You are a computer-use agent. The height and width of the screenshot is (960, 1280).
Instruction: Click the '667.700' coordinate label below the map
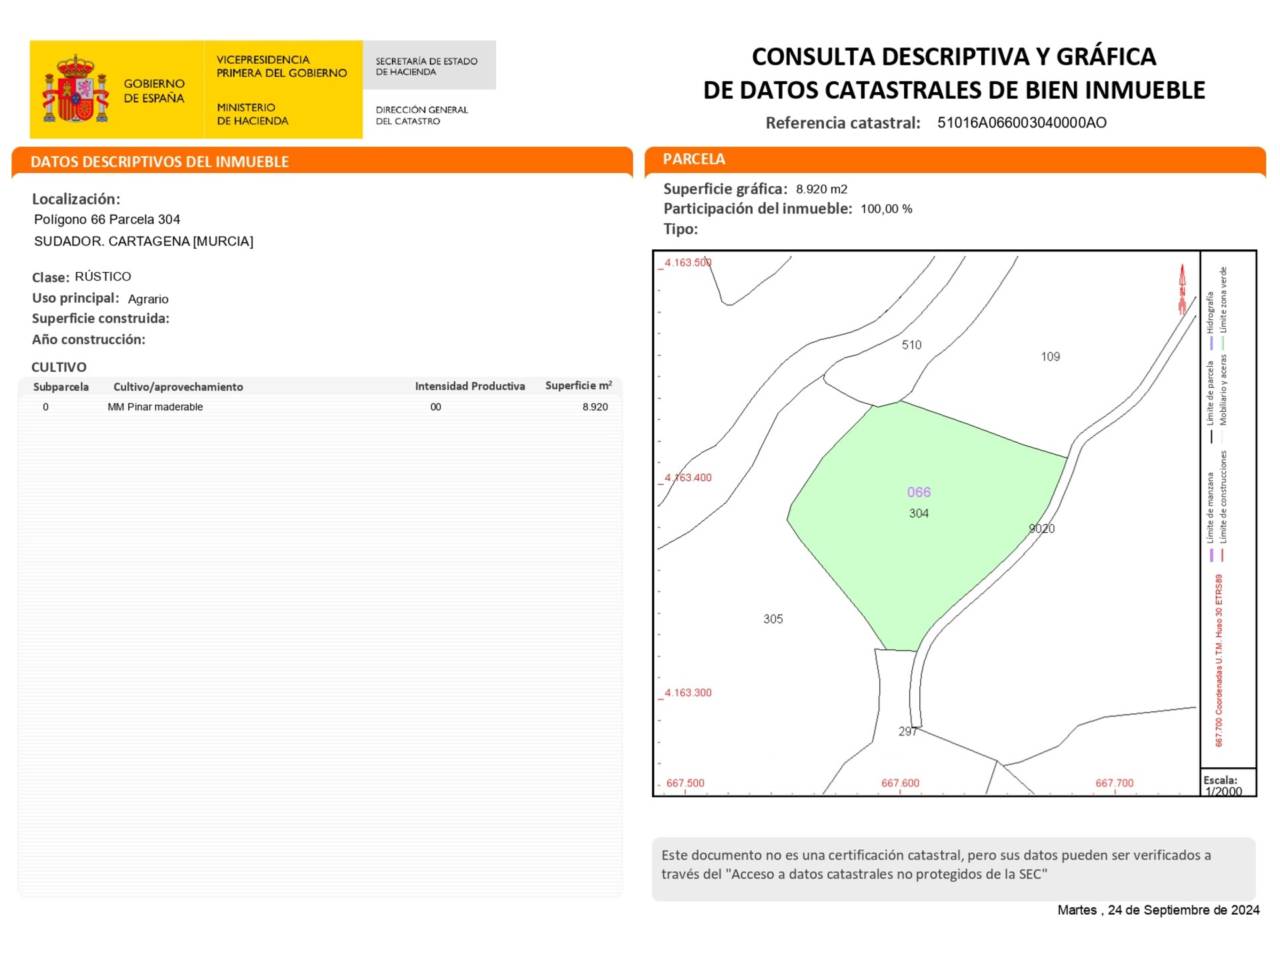[x=1115, y=784]
